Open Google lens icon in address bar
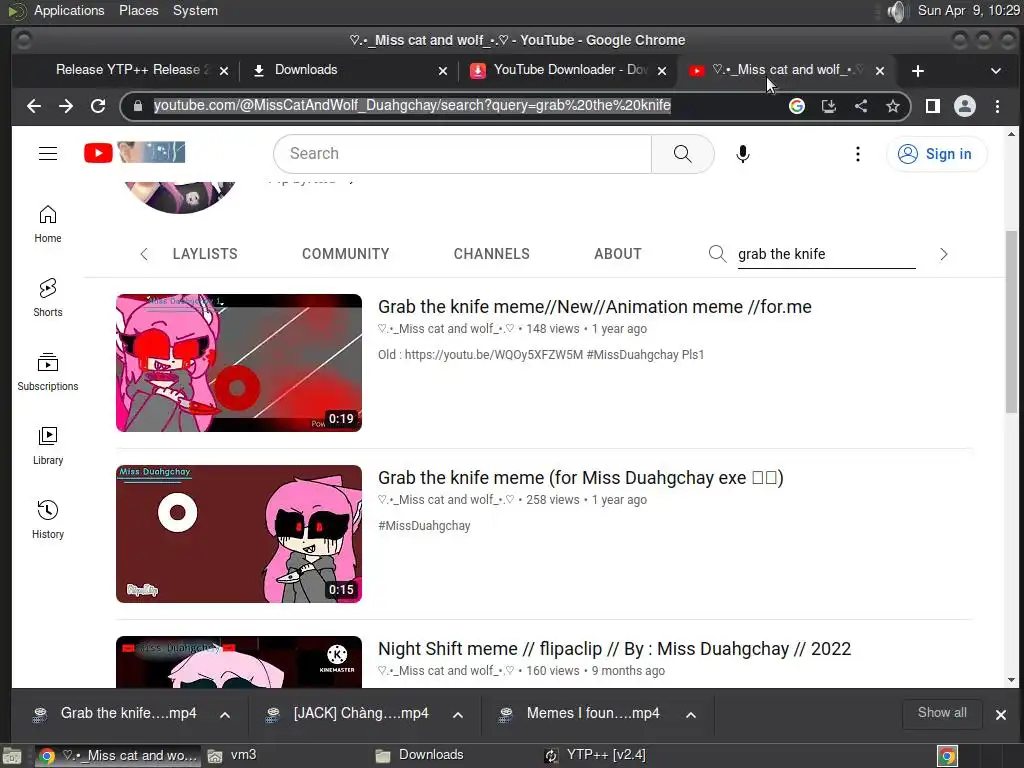The width and height of the screenshot is (1024, 768). coord(797,106)
